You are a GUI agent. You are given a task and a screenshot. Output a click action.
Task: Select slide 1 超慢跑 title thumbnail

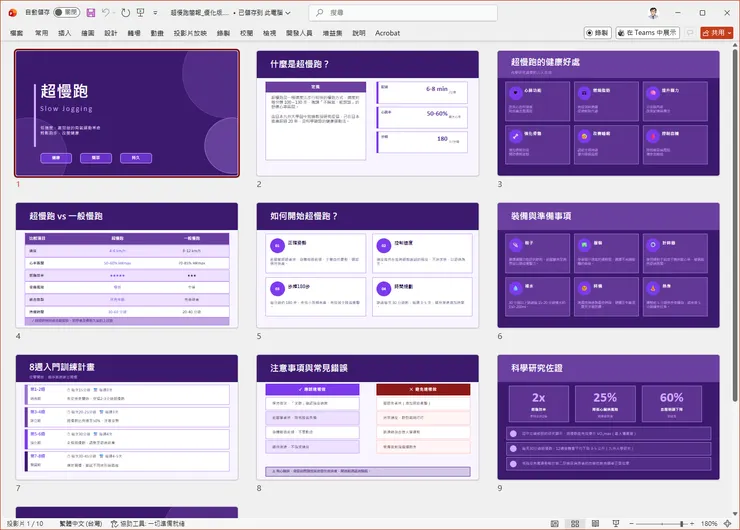[127, 113]
